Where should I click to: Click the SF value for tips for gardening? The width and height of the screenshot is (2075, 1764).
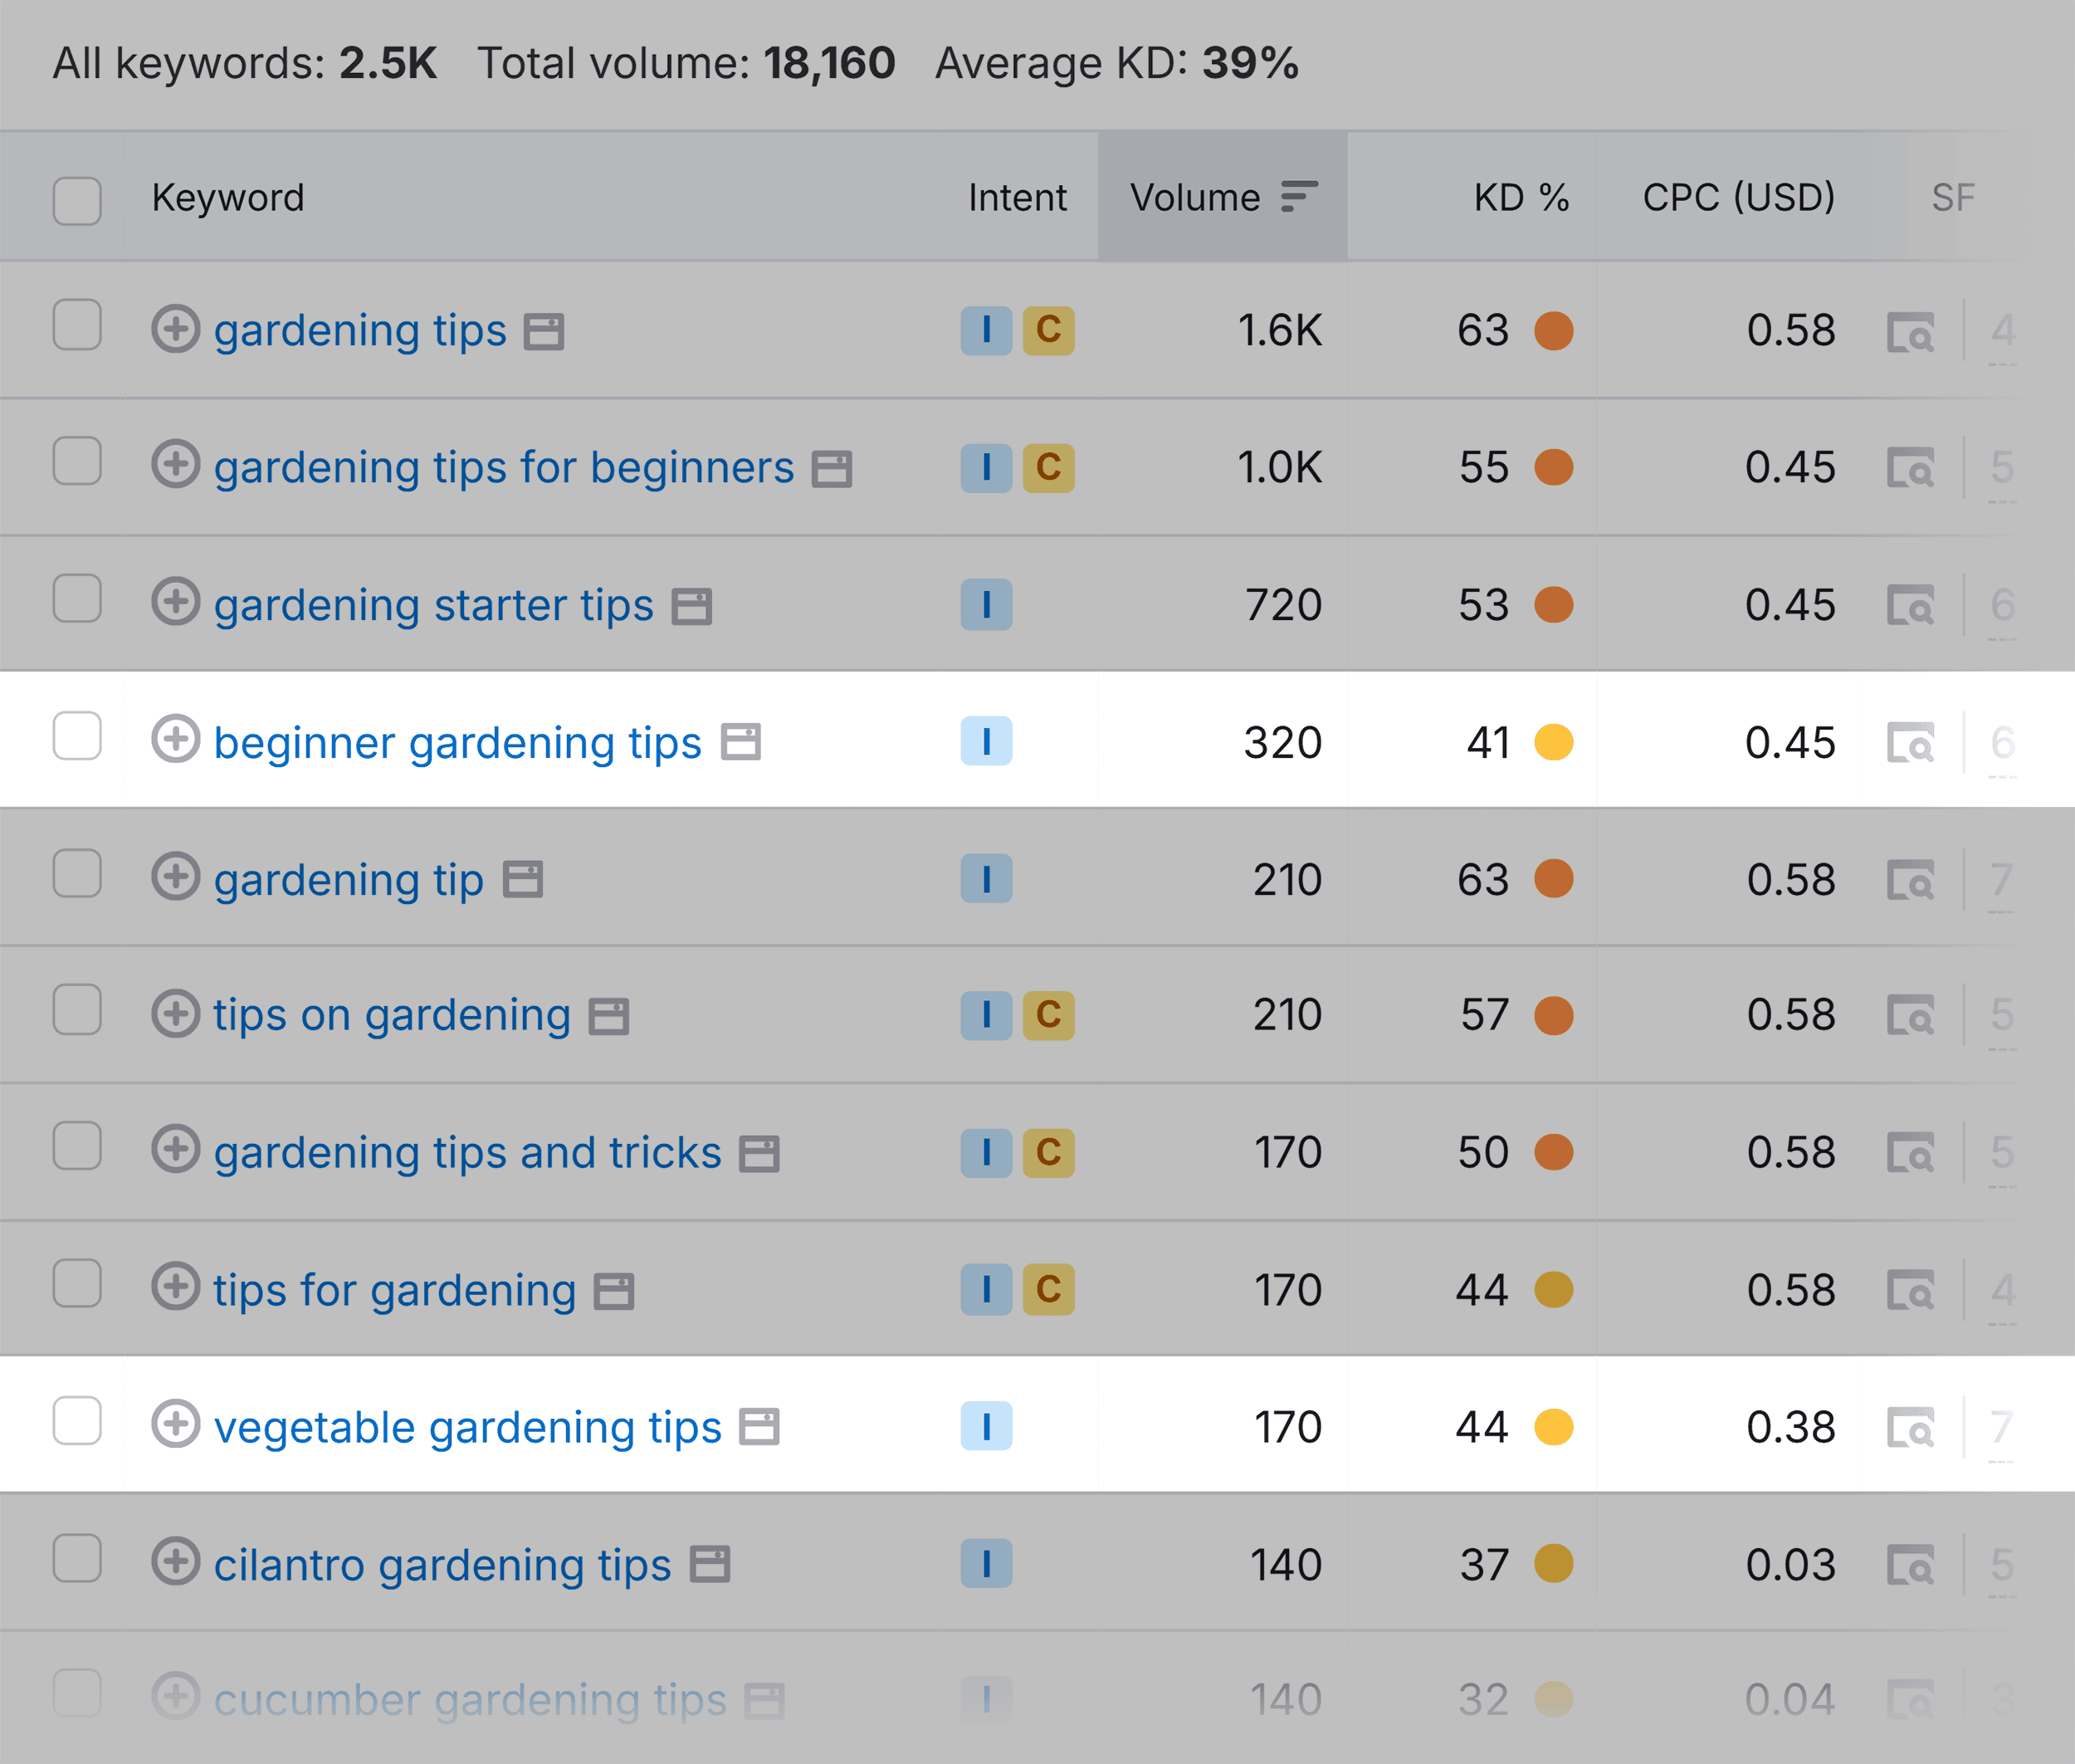click(x=2004, y=1289)
